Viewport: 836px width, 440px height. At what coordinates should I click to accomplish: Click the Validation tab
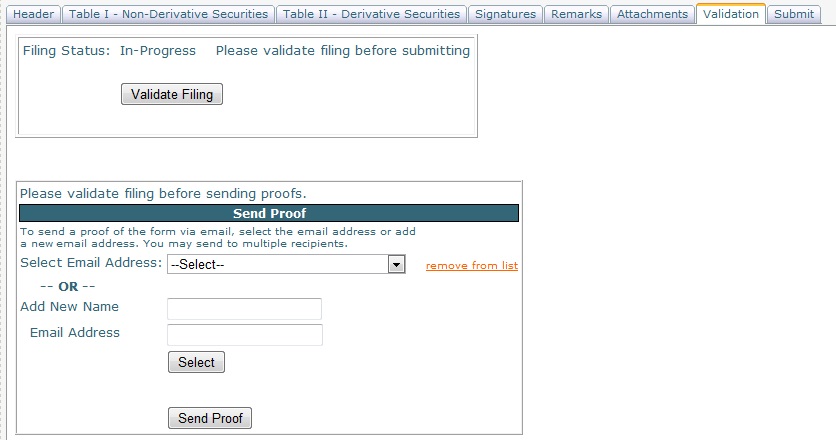(730, 14)
